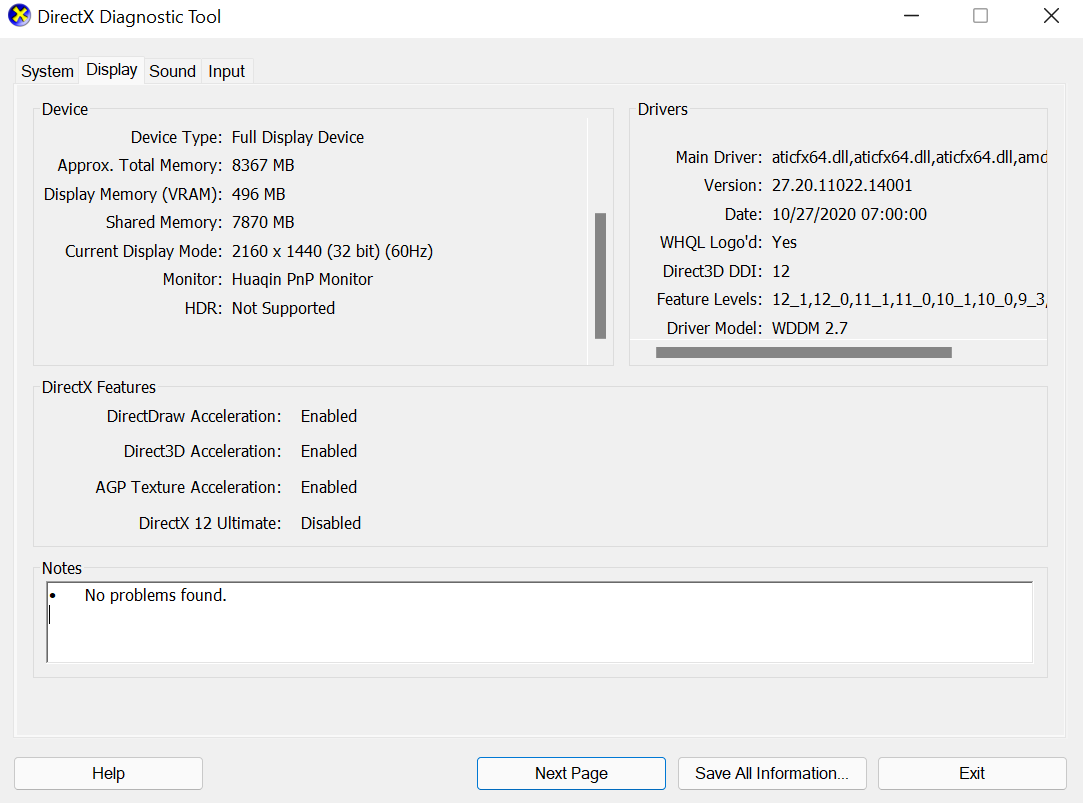1083x803 pixels.
Task: Select AGP Texture Acceleration 'Enabled' value
Action: [x=329, y=487]
